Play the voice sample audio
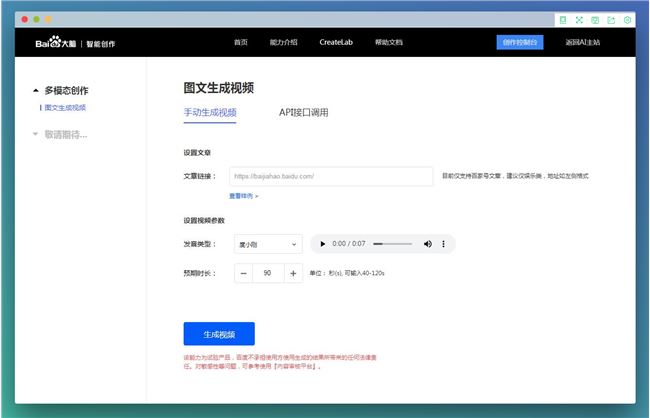This screenshot has width=650, height=418. pyautogui.click(x=322, y=244)
